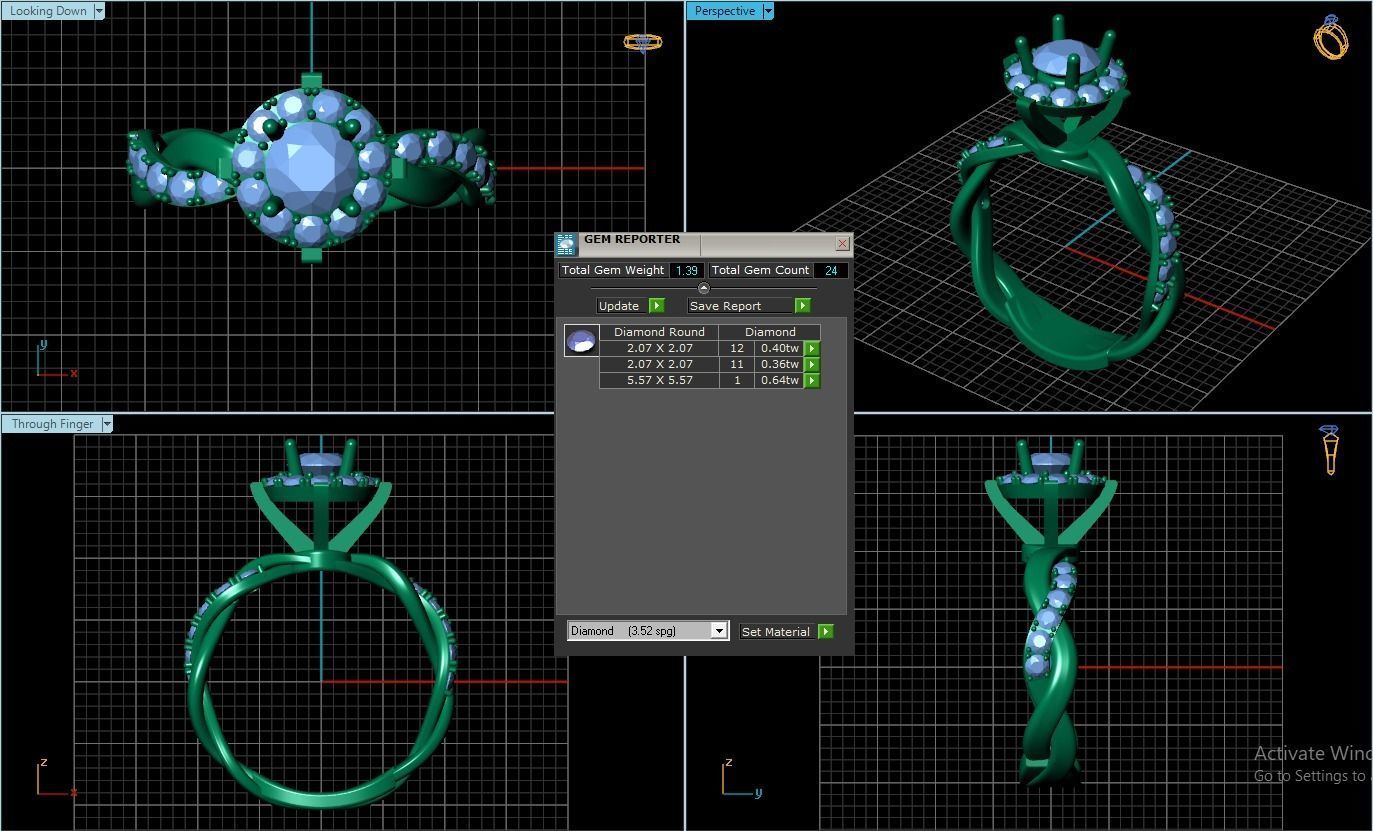
Task: Click the Total Gem Count value 24
Action: pyautogui.click(x=830, y=270)
